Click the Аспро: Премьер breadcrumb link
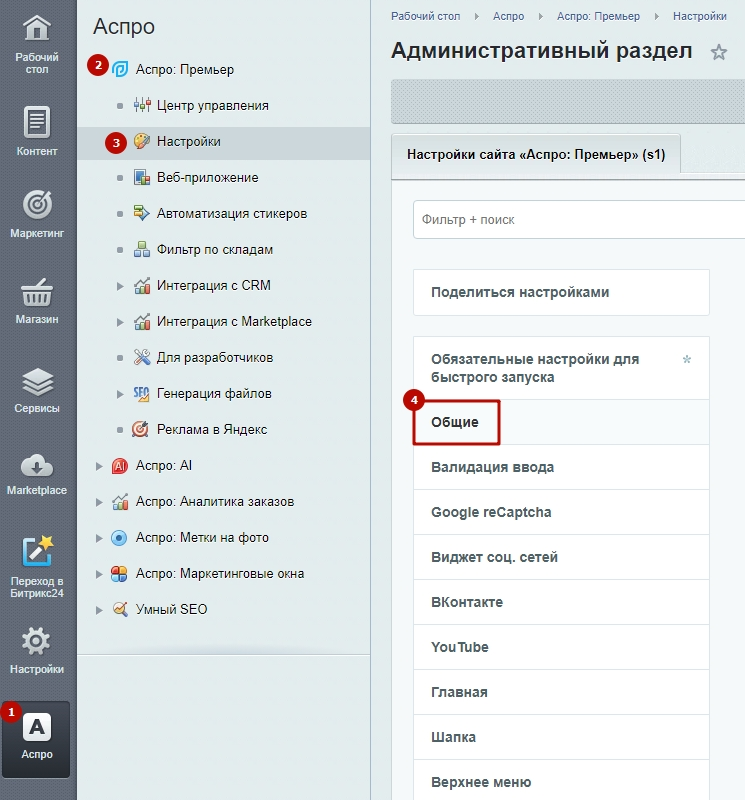 [x=598, y=16]
